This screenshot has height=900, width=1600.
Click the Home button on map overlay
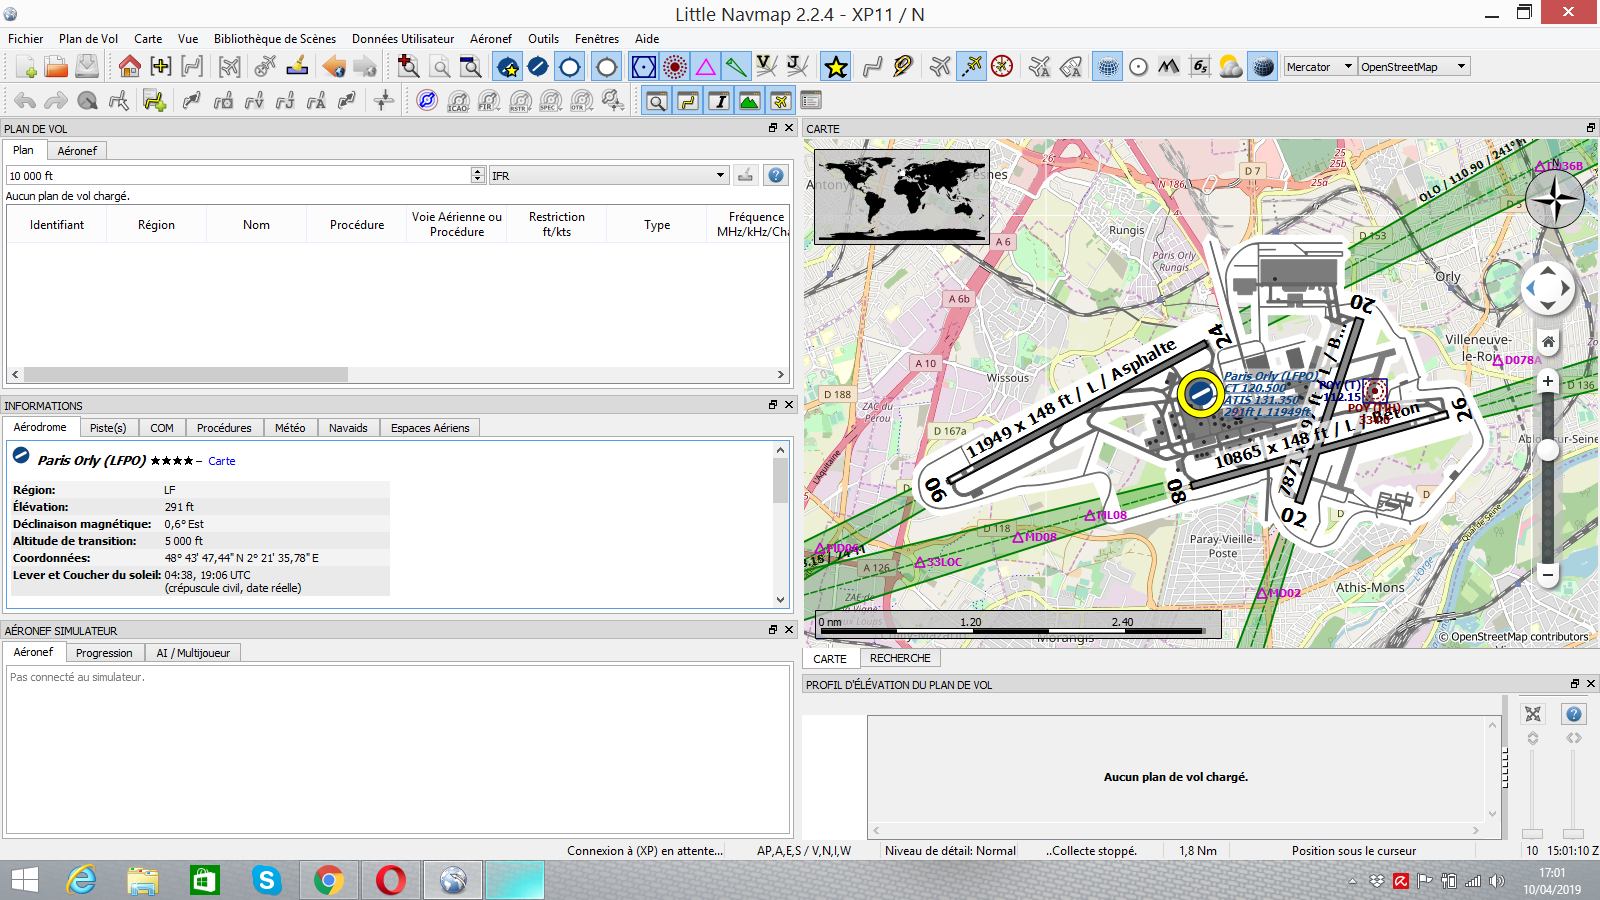click(x=1548, y=342)
